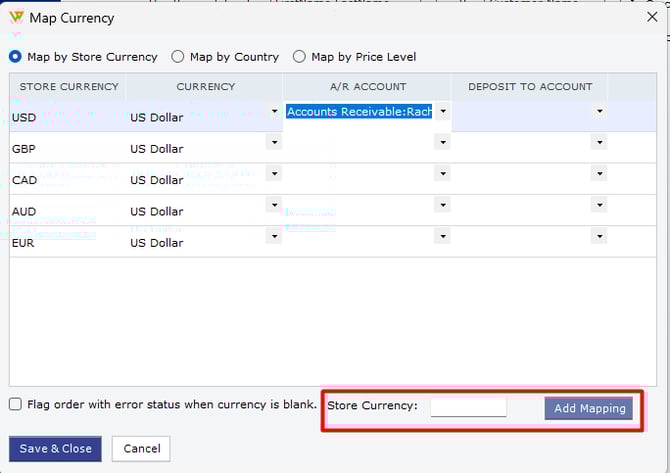Select Map by Price Level option
670x473 pixels.
(x=300, y=57)
